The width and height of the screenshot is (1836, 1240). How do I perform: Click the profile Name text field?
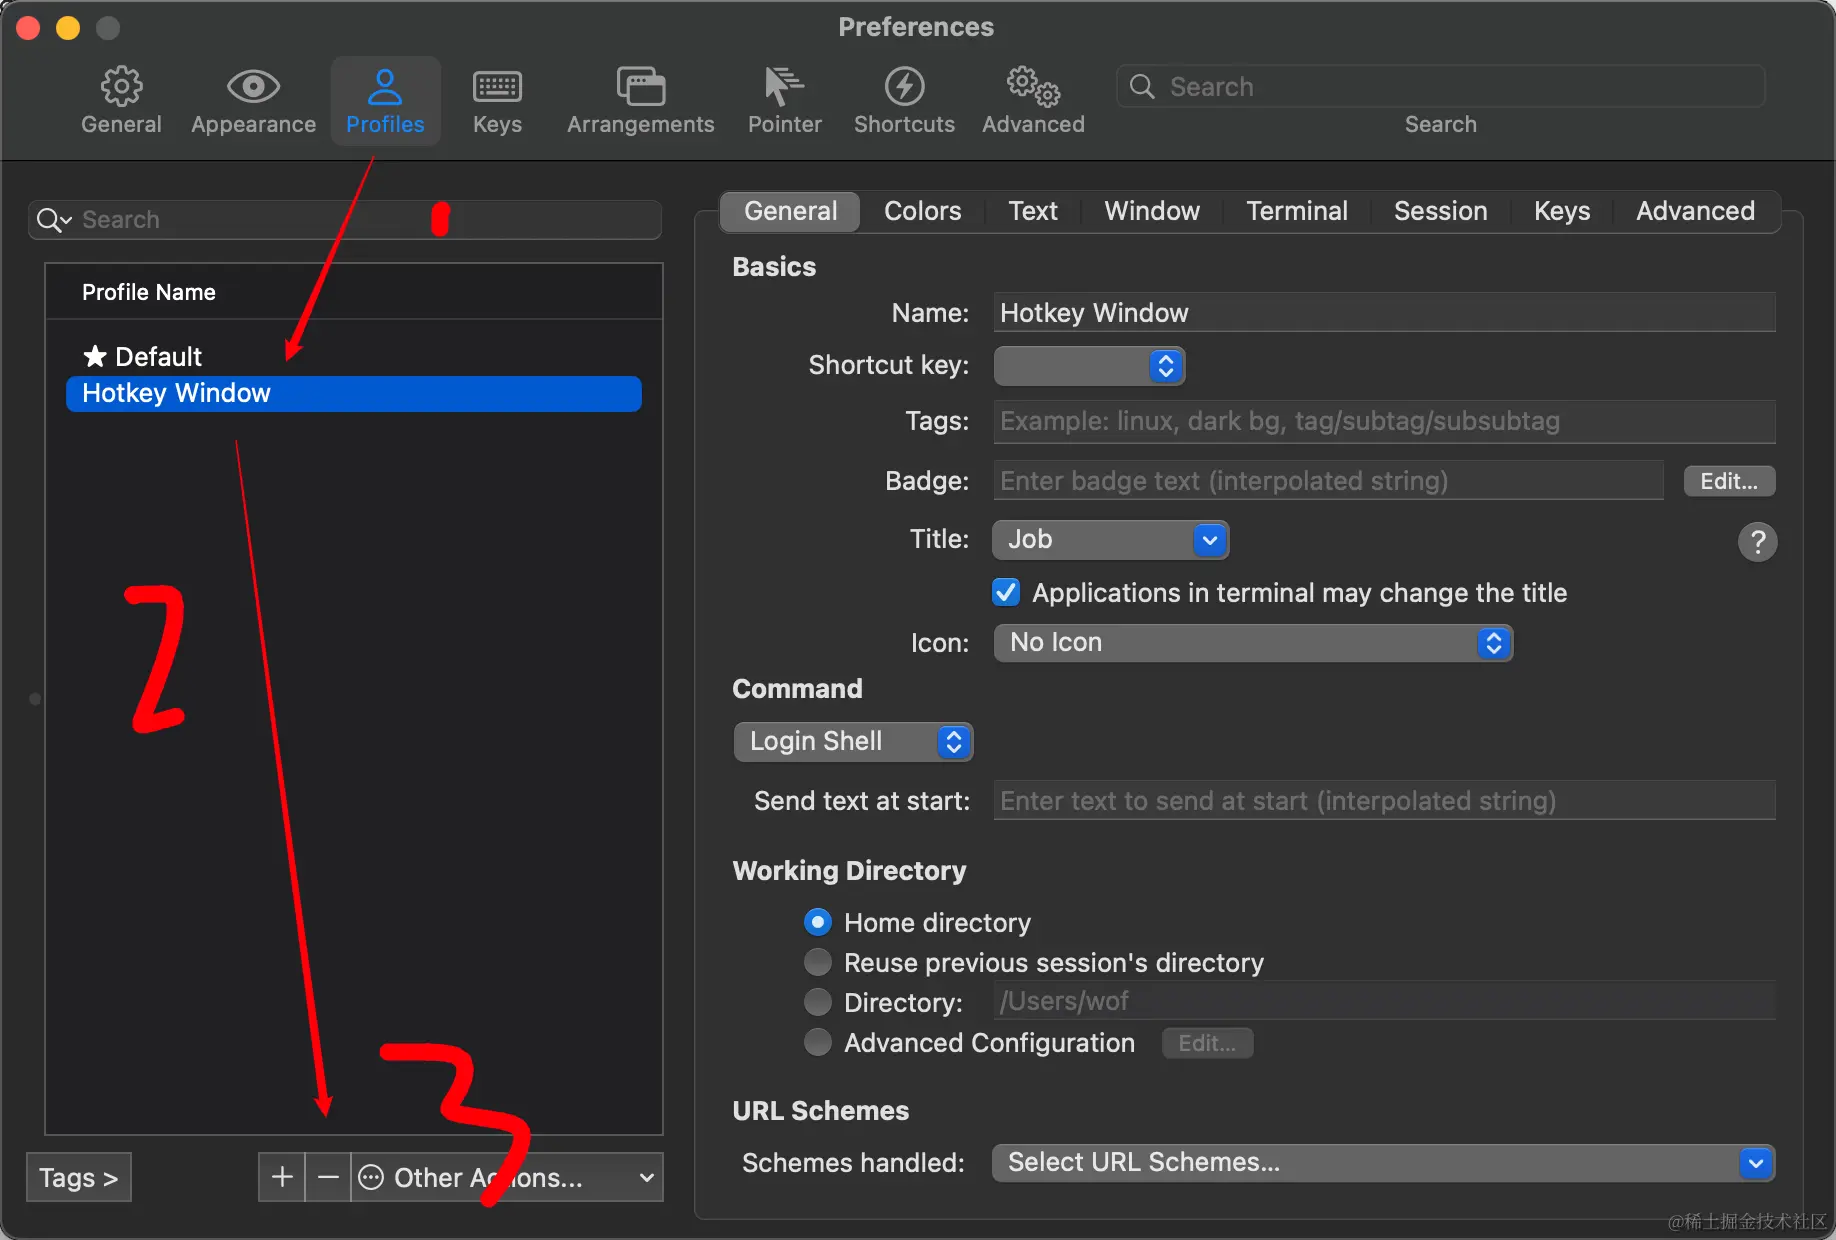click(x=1384, y=313)
